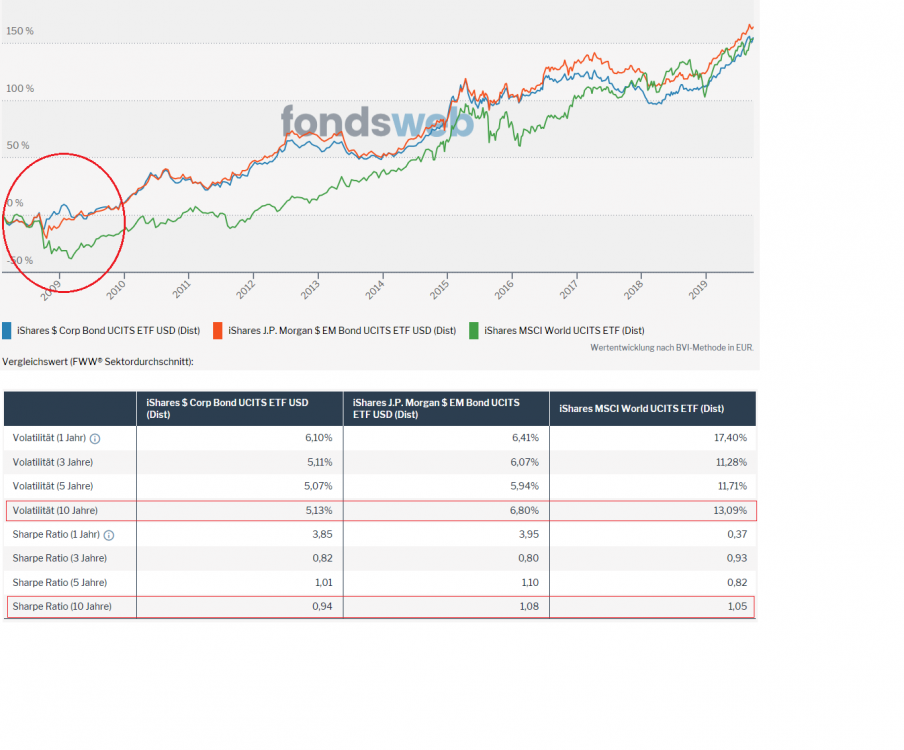The image size is (904, 750).
Task: Click the 150 % y-axis label
Action: point(20,31)
